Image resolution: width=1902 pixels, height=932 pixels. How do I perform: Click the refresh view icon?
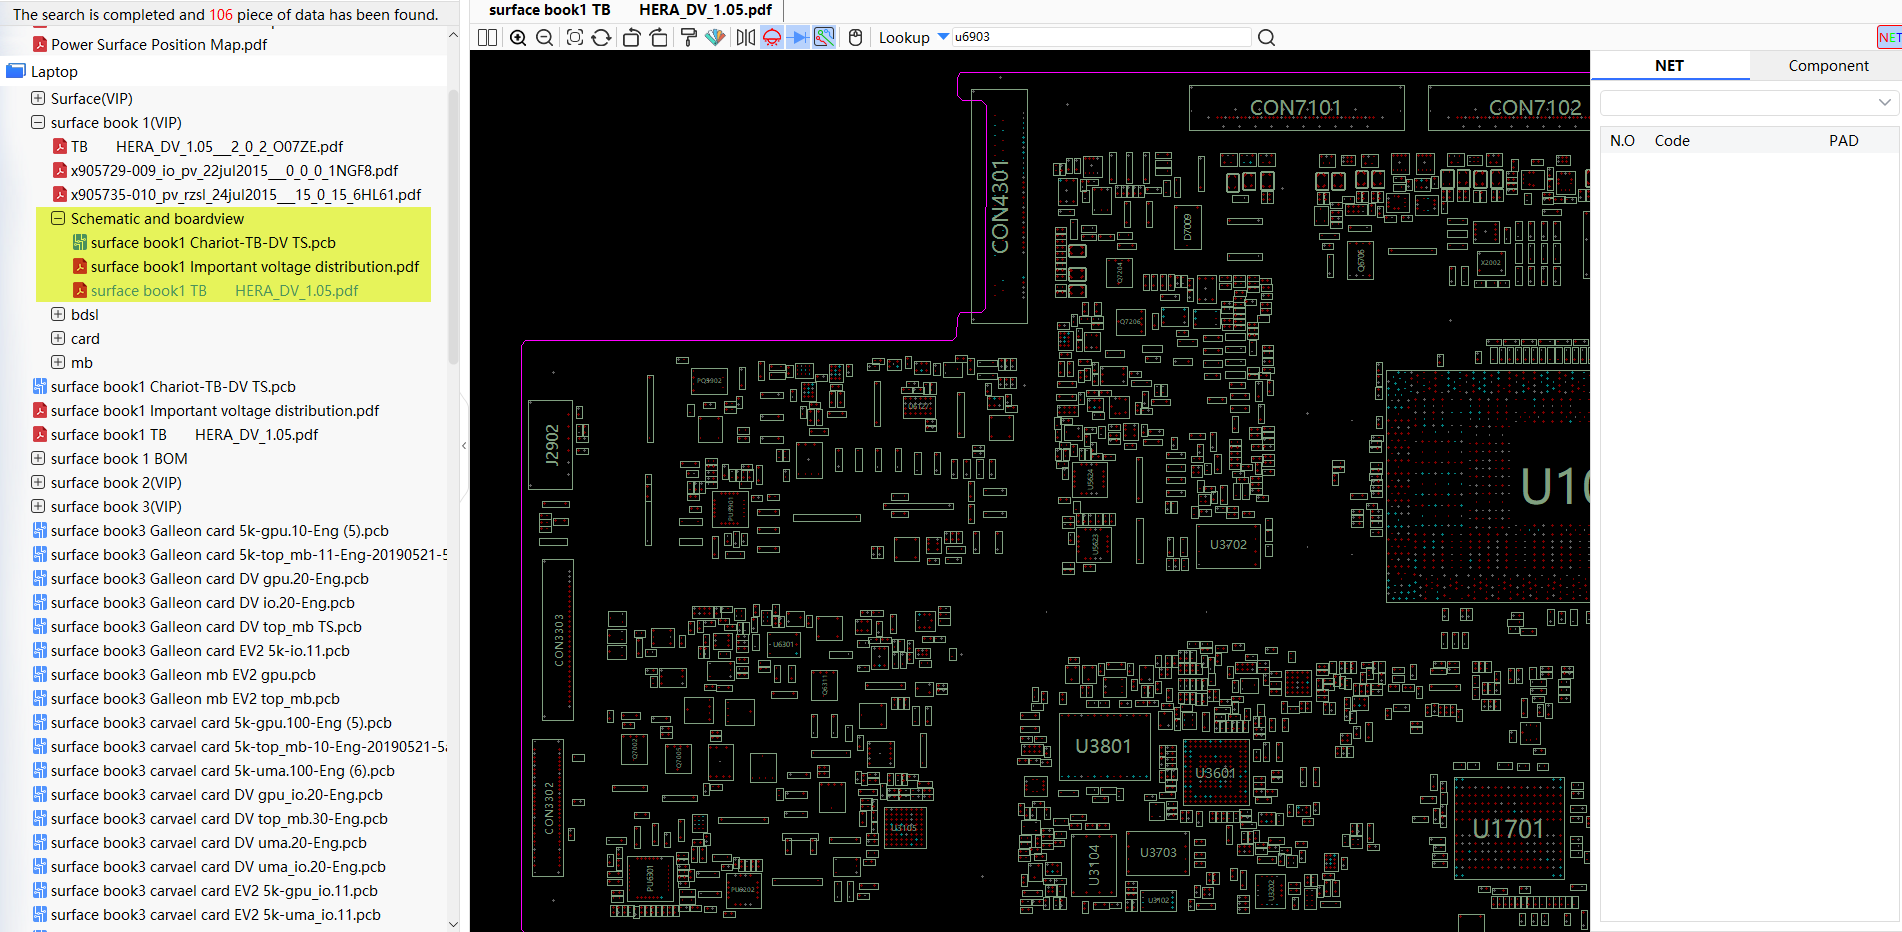point(601,38)
